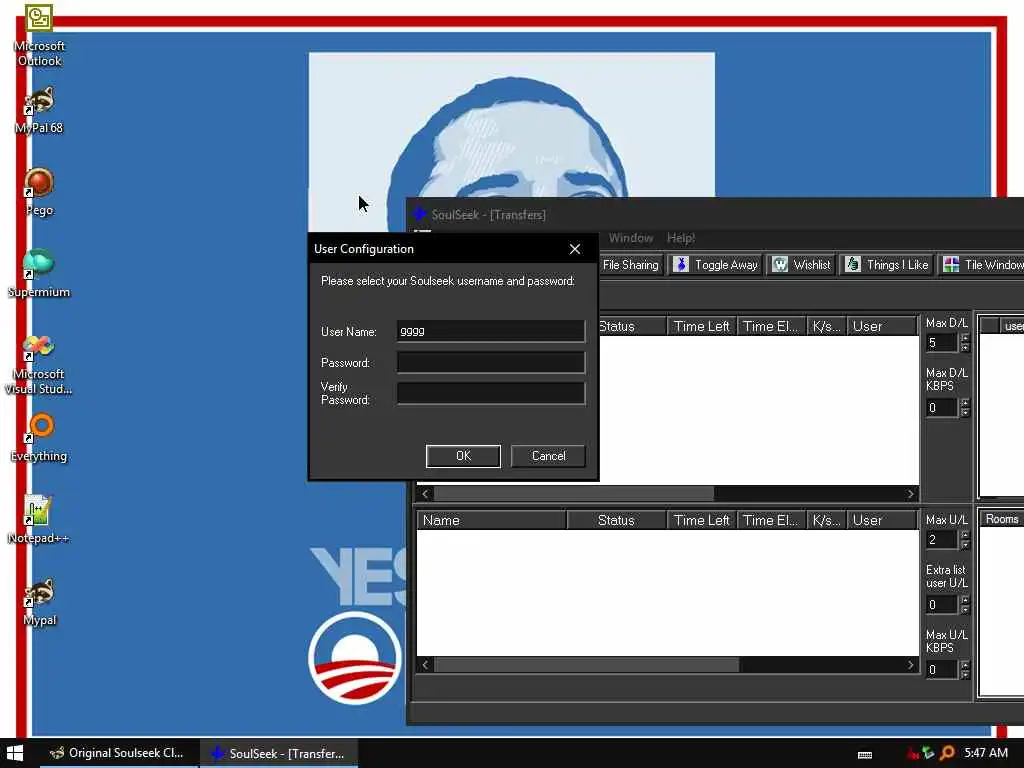1024x768 pixels.
Task: Click Max U/L value box
Action: coord(942,539)
